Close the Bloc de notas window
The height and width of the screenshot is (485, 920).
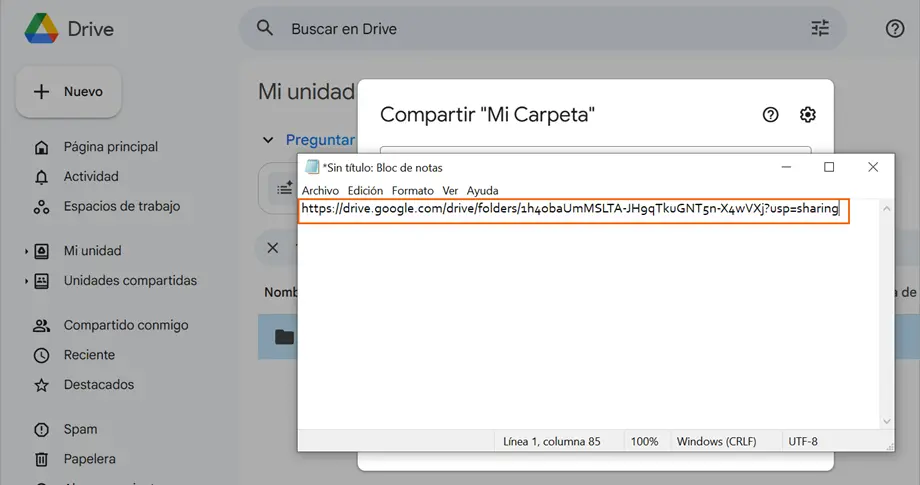point(873,167)
